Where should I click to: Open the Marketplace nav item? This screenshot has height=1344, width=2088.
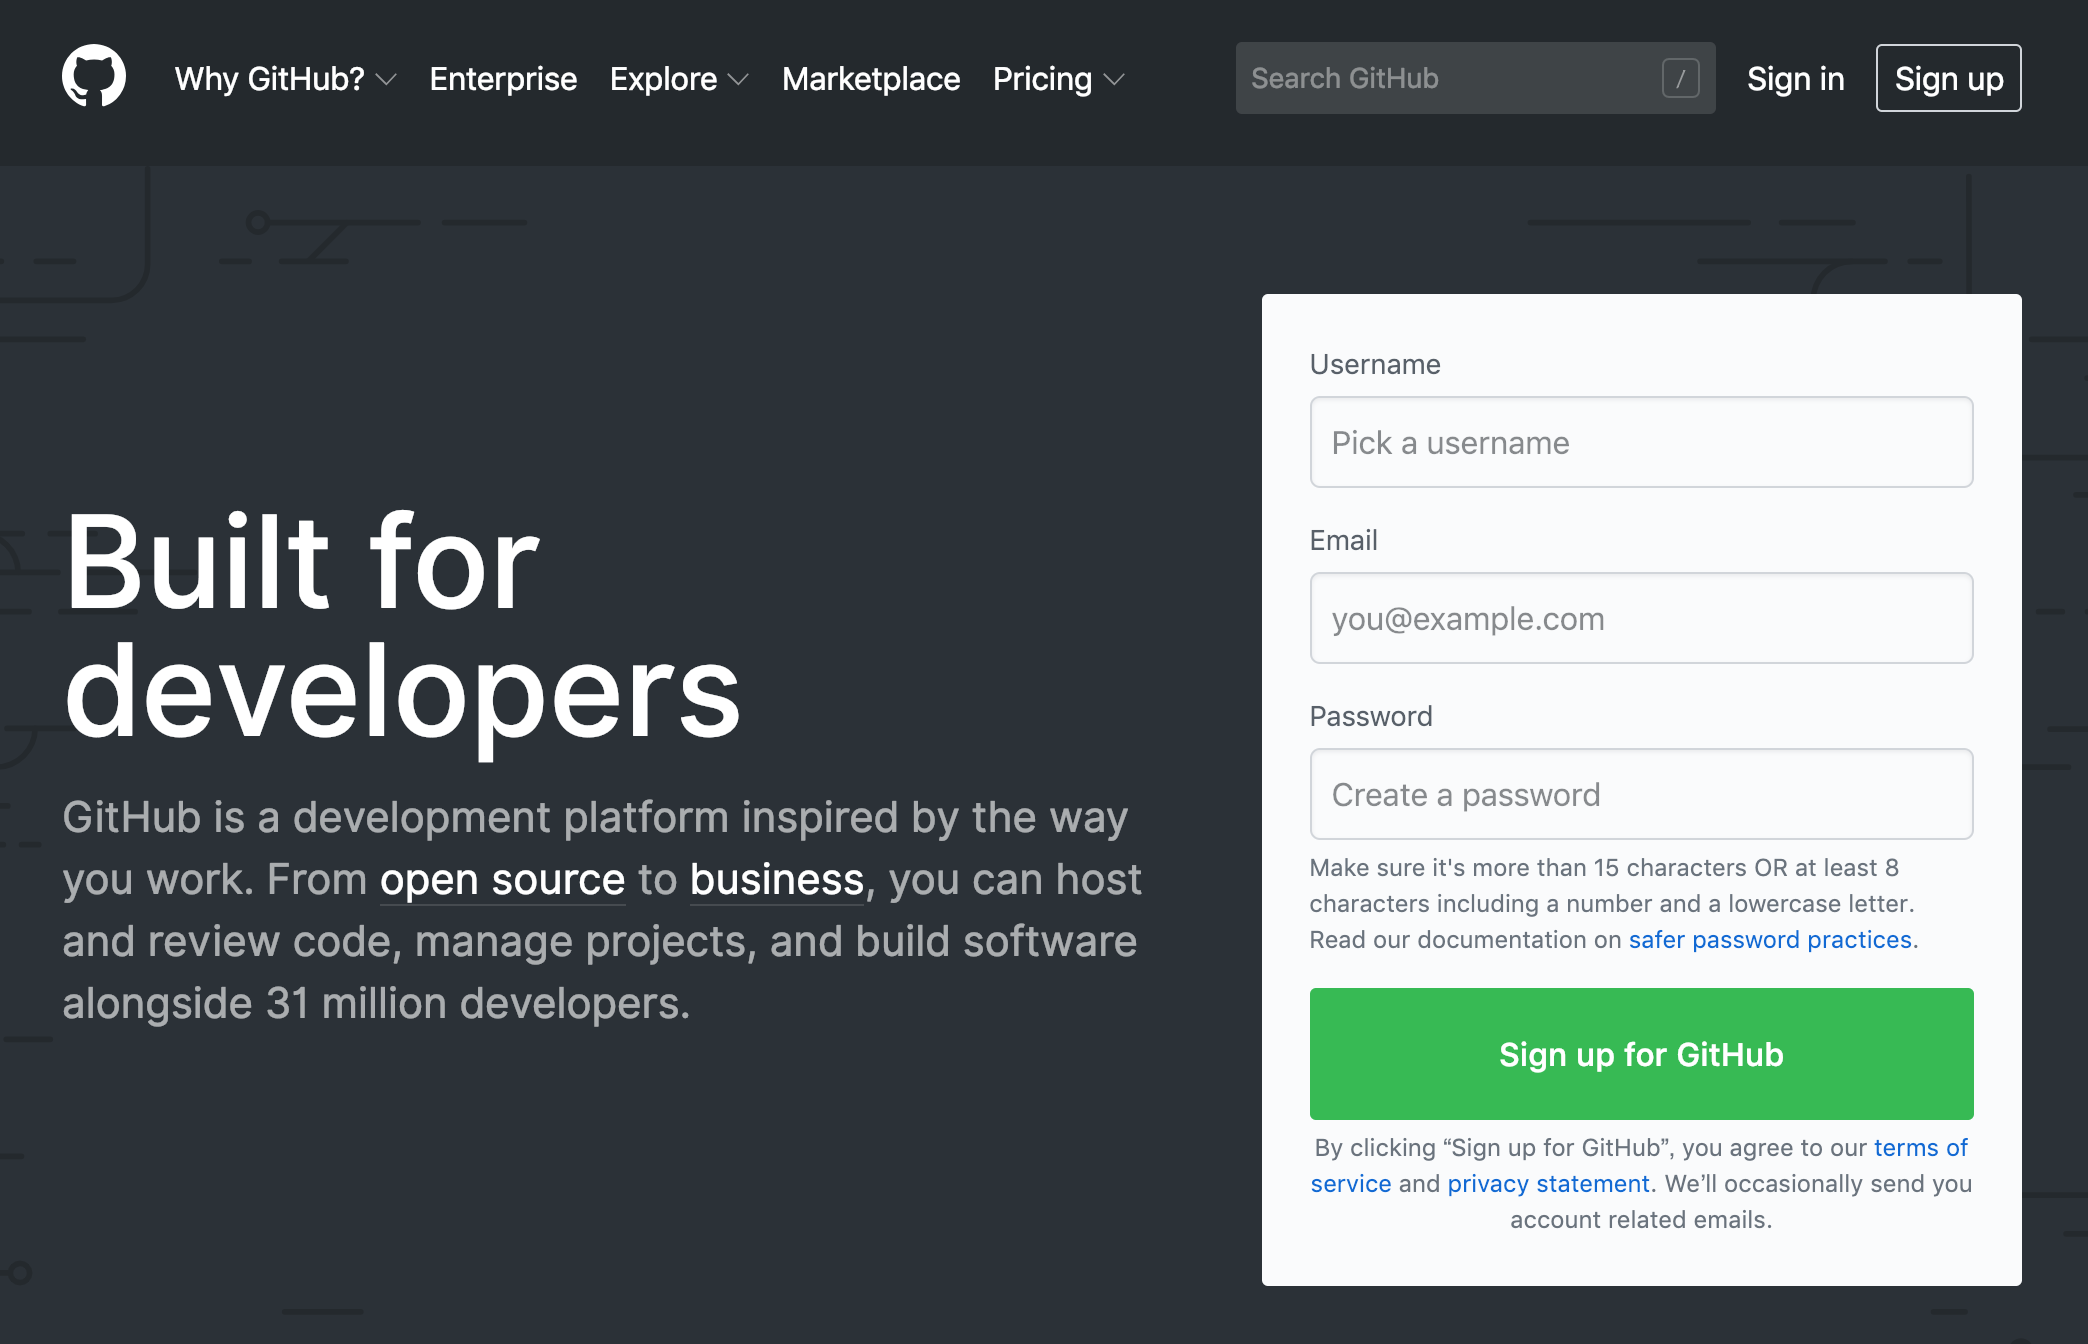[870, 79]
